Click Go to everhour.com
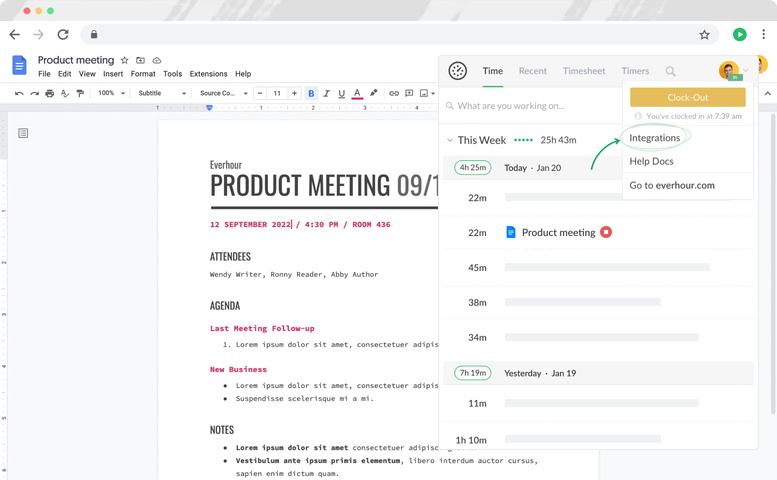The width and height of the screenshot is (777, 480). (672, 185)
